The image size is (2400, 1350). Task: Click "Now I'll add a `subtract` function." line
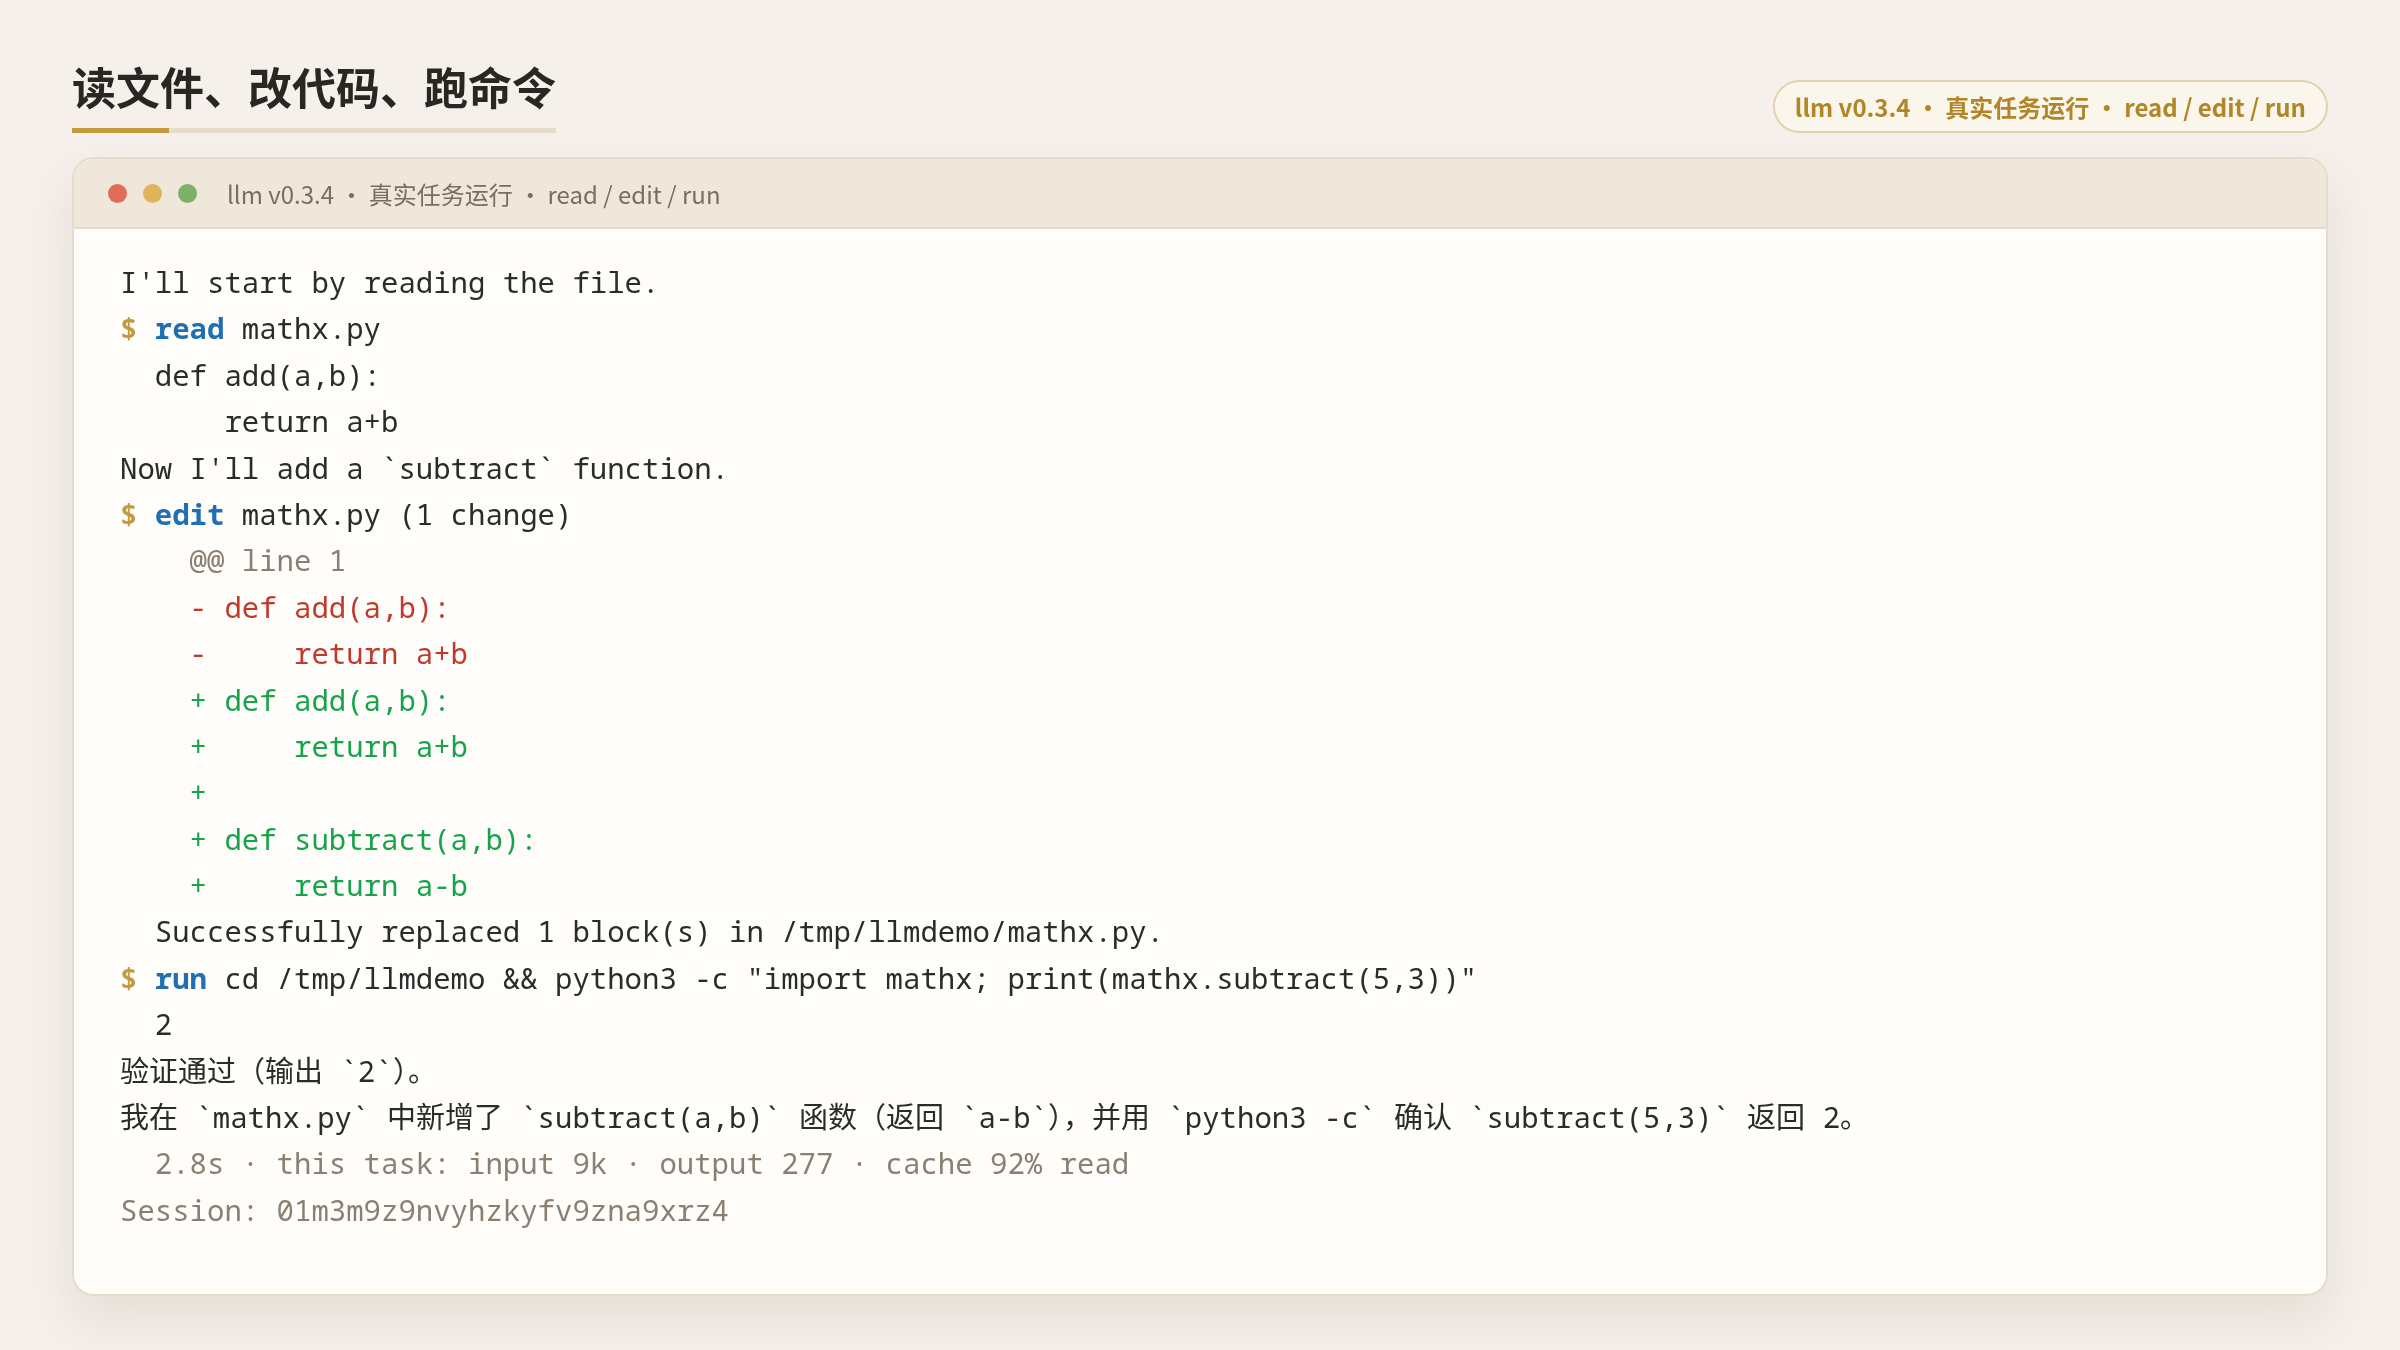423,470
